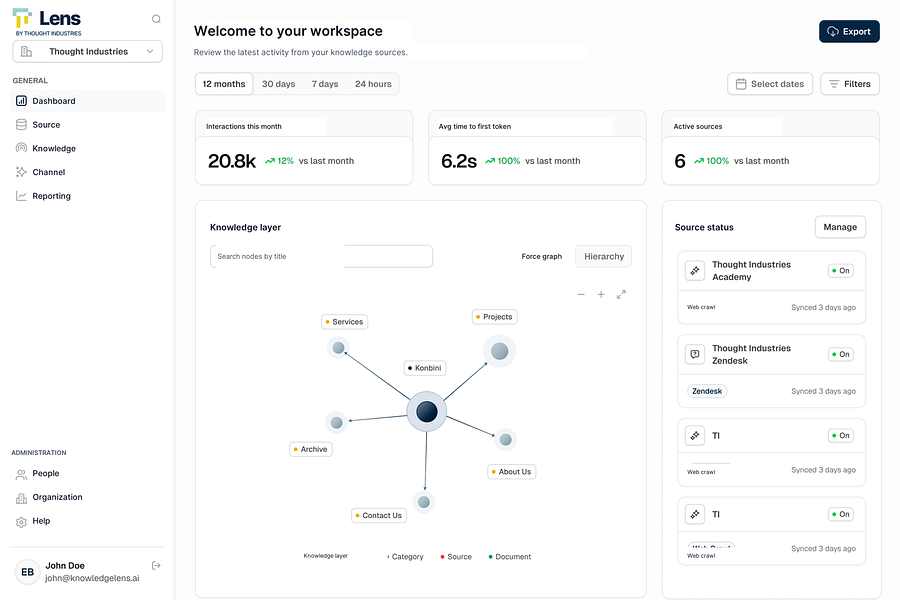This screenshot has width=900, height=600.
Task: Open Source in the sidebar
Action: tap(87, 125)
